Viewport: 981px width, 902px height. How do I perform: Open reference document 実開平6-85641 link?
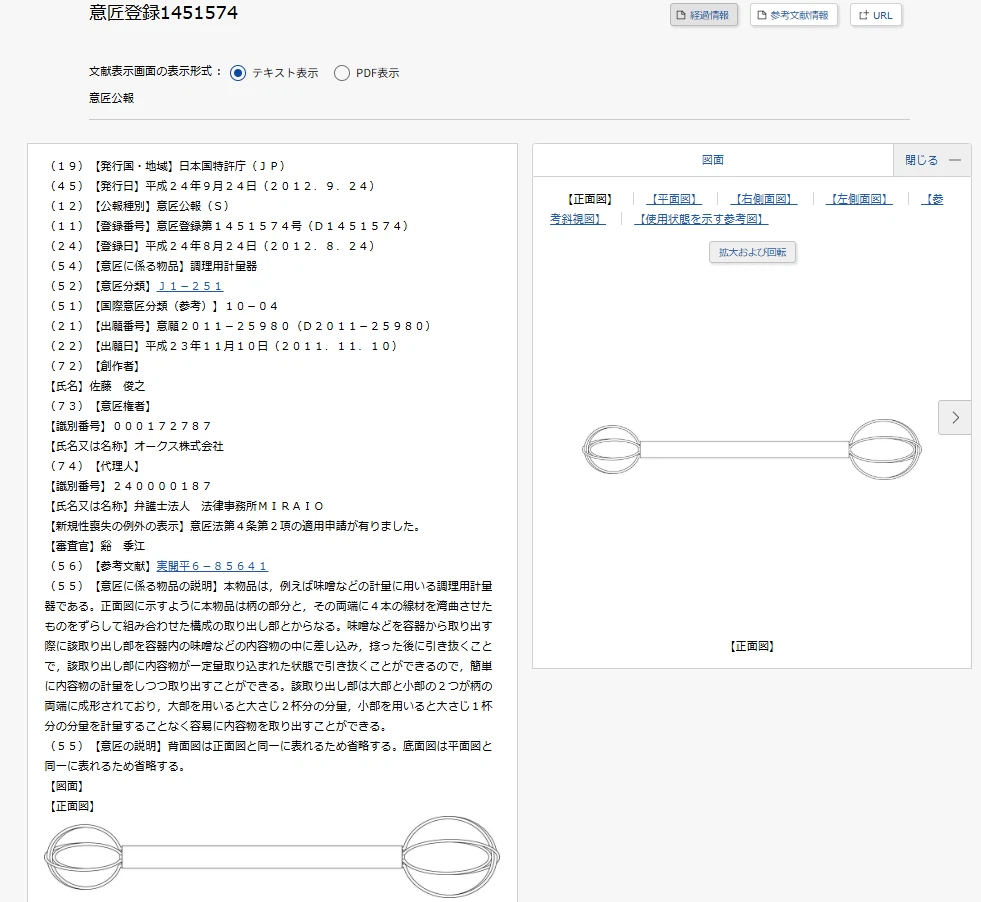coord(212,566)
